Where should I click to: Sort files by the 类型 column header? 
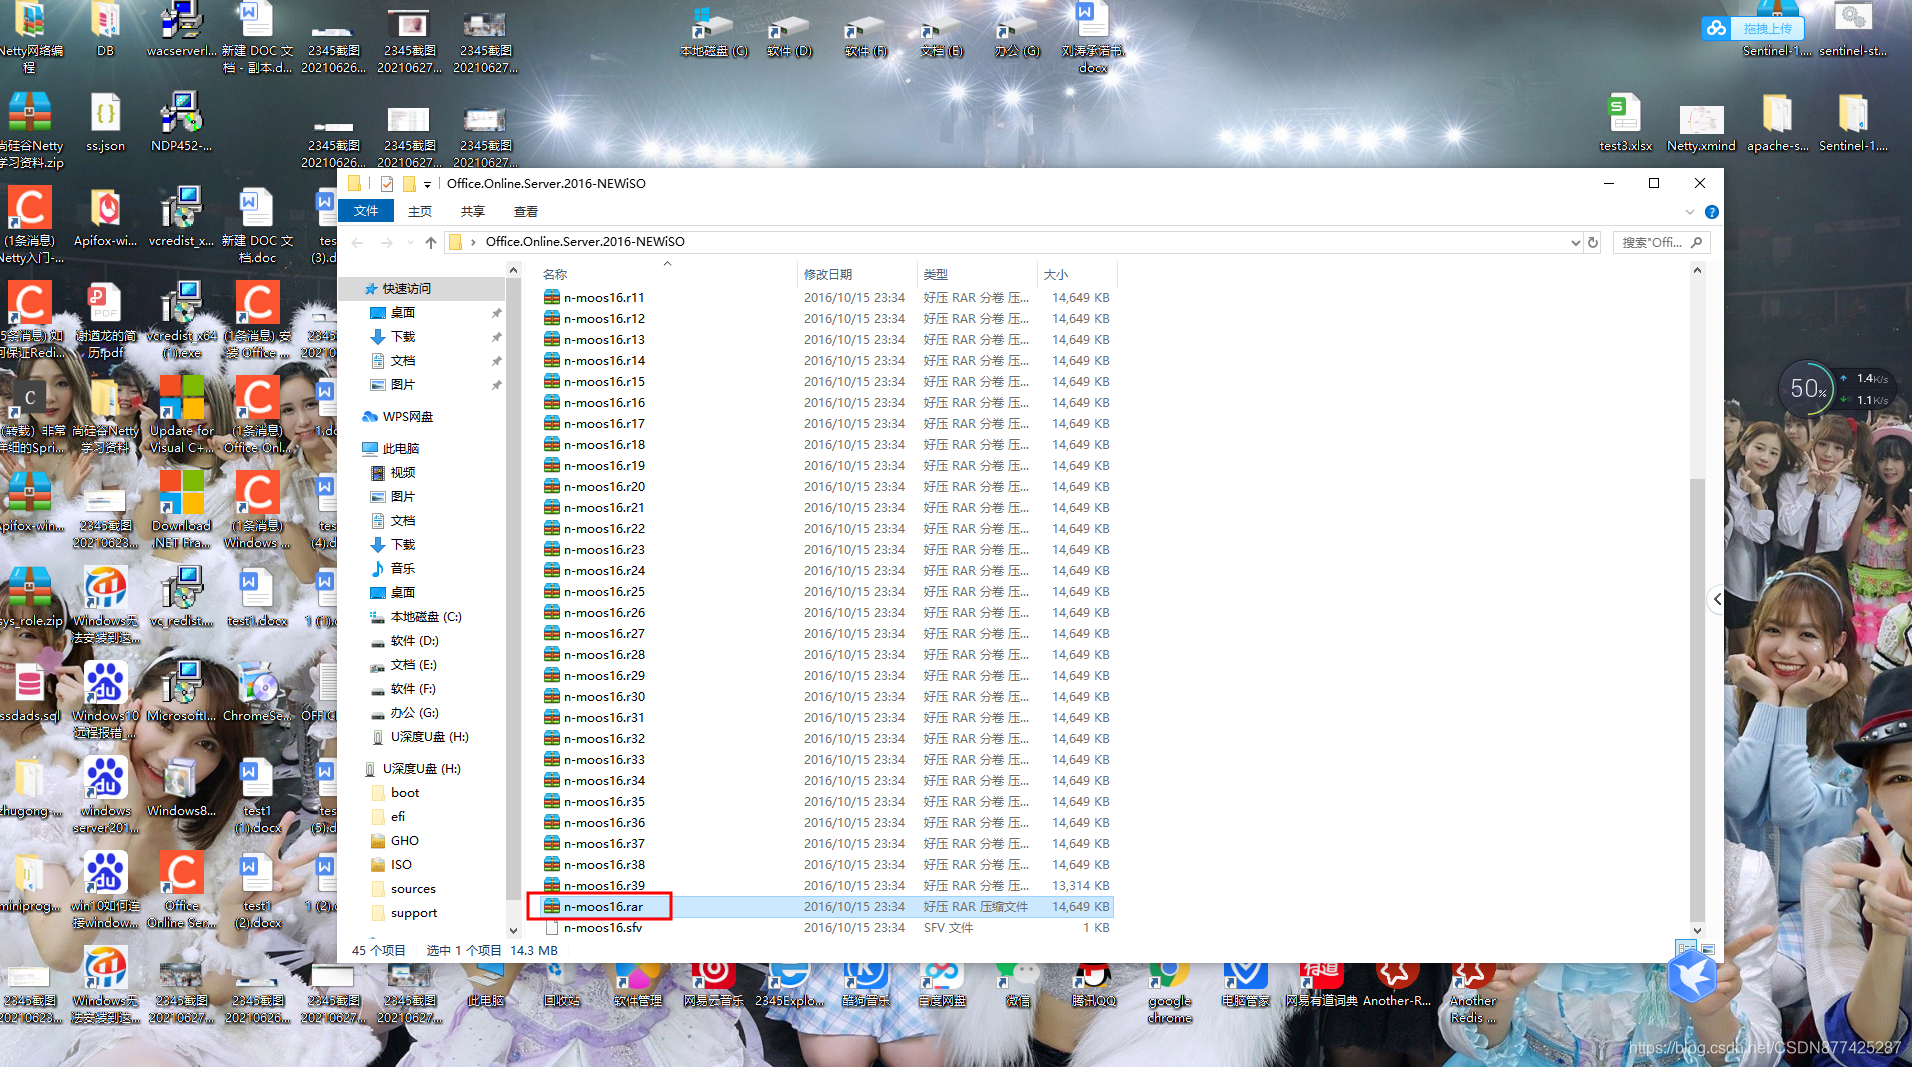coord(976,274)
